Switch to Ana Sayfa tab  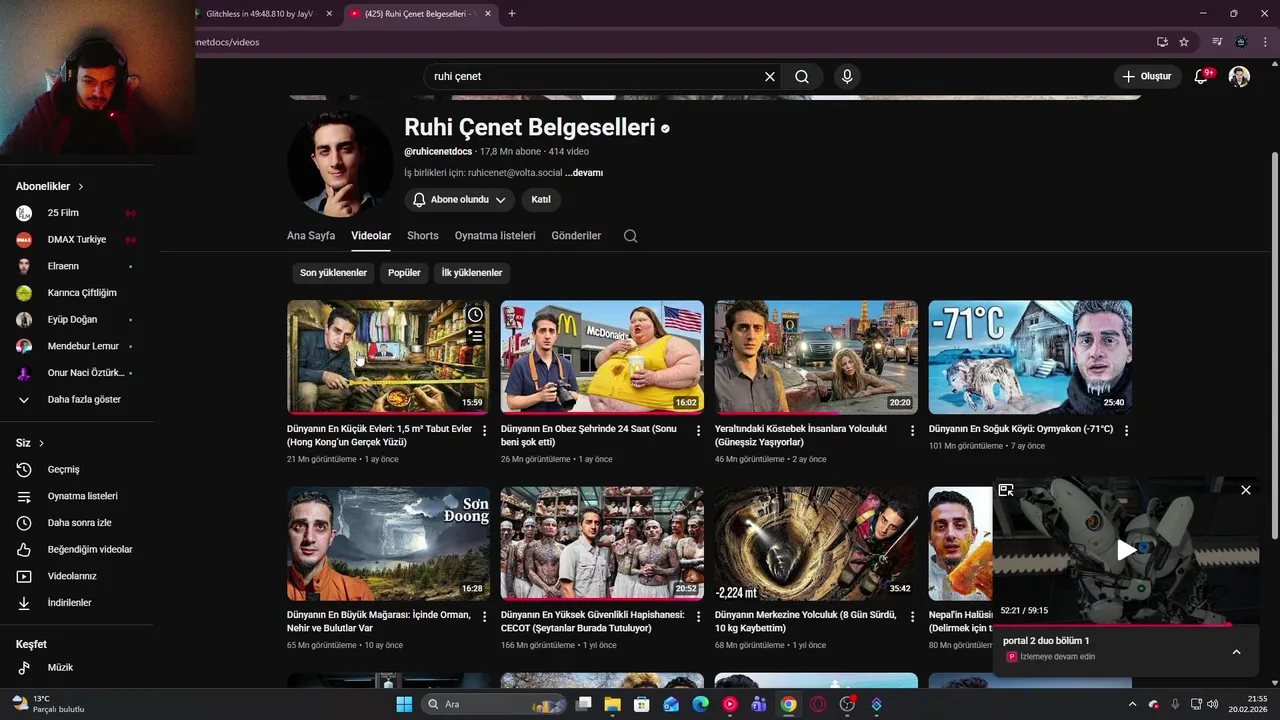click(x=311, y=236)
